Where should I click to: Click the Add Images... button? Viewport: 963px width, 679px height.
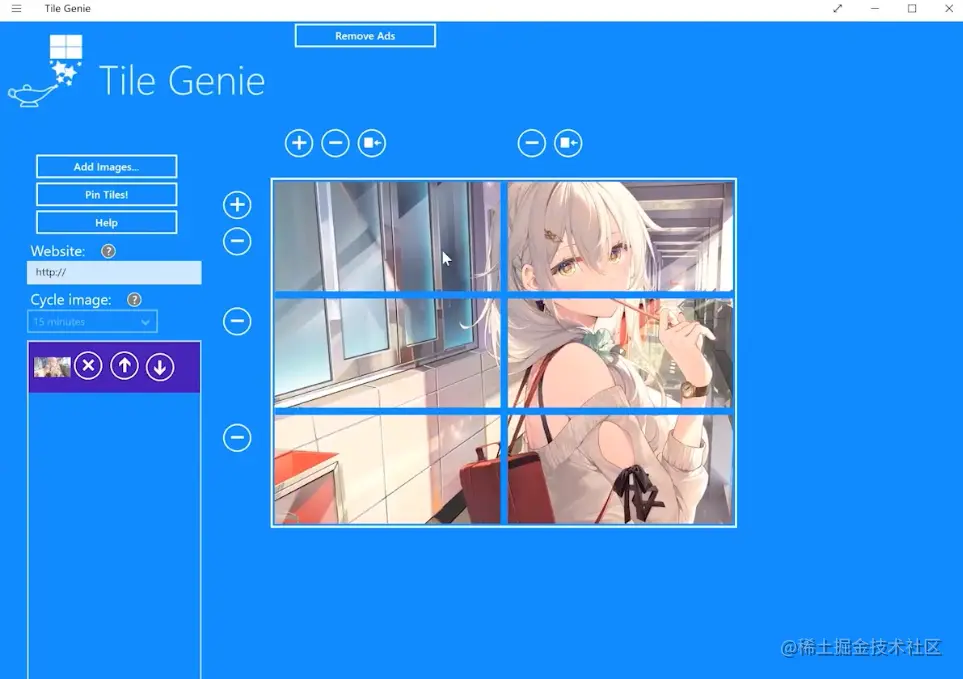(106, 166)
